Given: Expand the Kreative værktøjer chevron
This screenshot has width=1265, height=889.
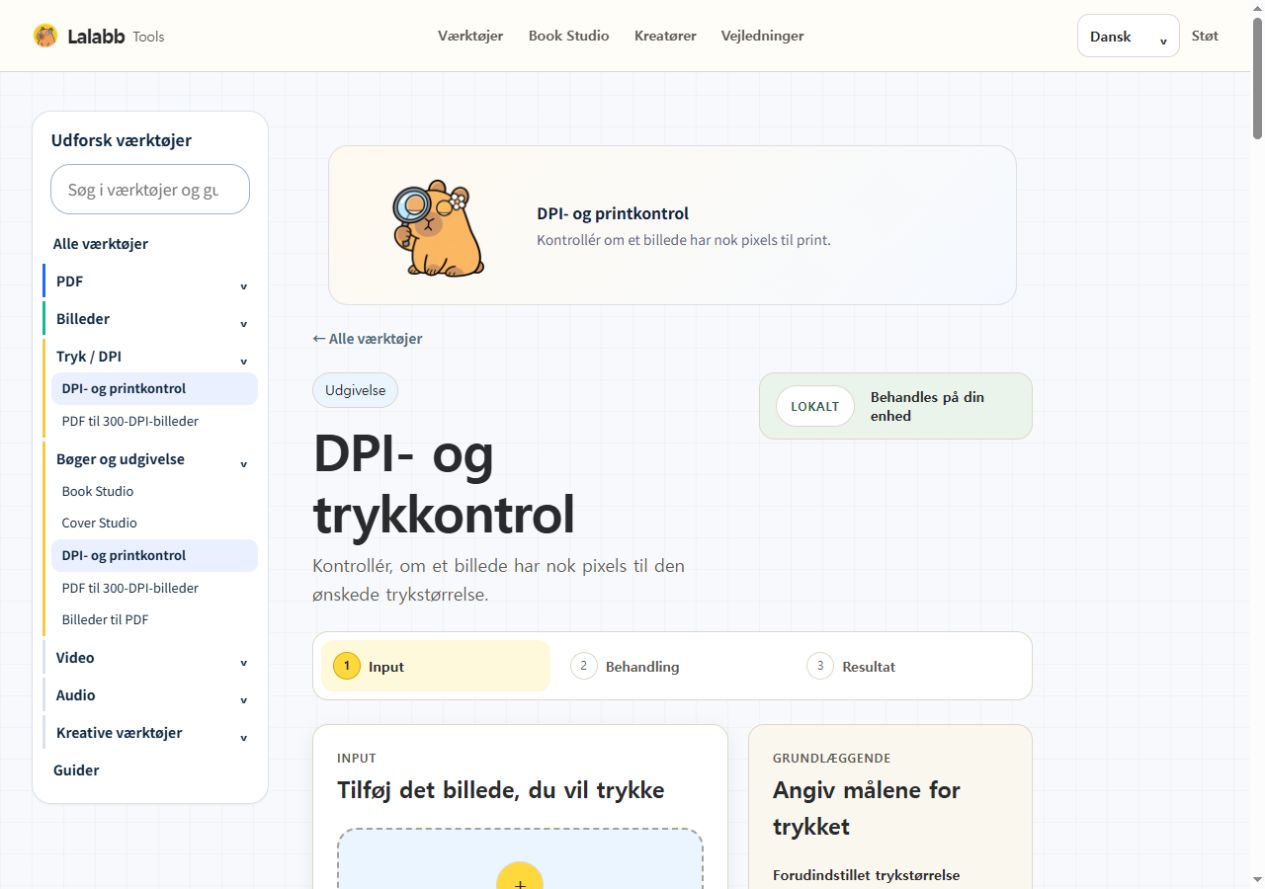Looking at the screenshot, I should [243, 738].
